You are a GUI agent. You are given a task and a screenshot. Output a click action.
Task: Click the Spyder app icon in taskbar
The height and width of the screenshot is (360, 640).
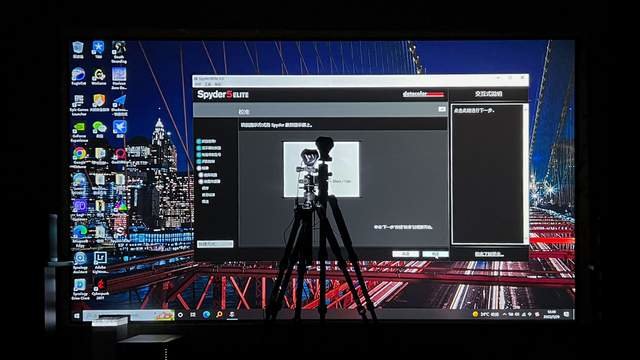point(232,315)
